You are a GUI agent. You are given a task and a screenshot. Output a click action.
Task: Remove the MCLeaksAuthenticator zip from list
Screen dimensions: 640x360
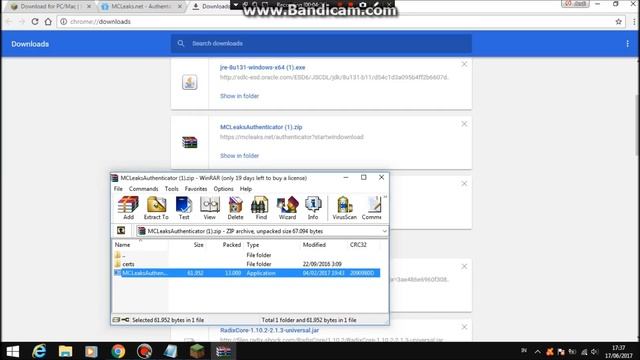tap(464, 124)
